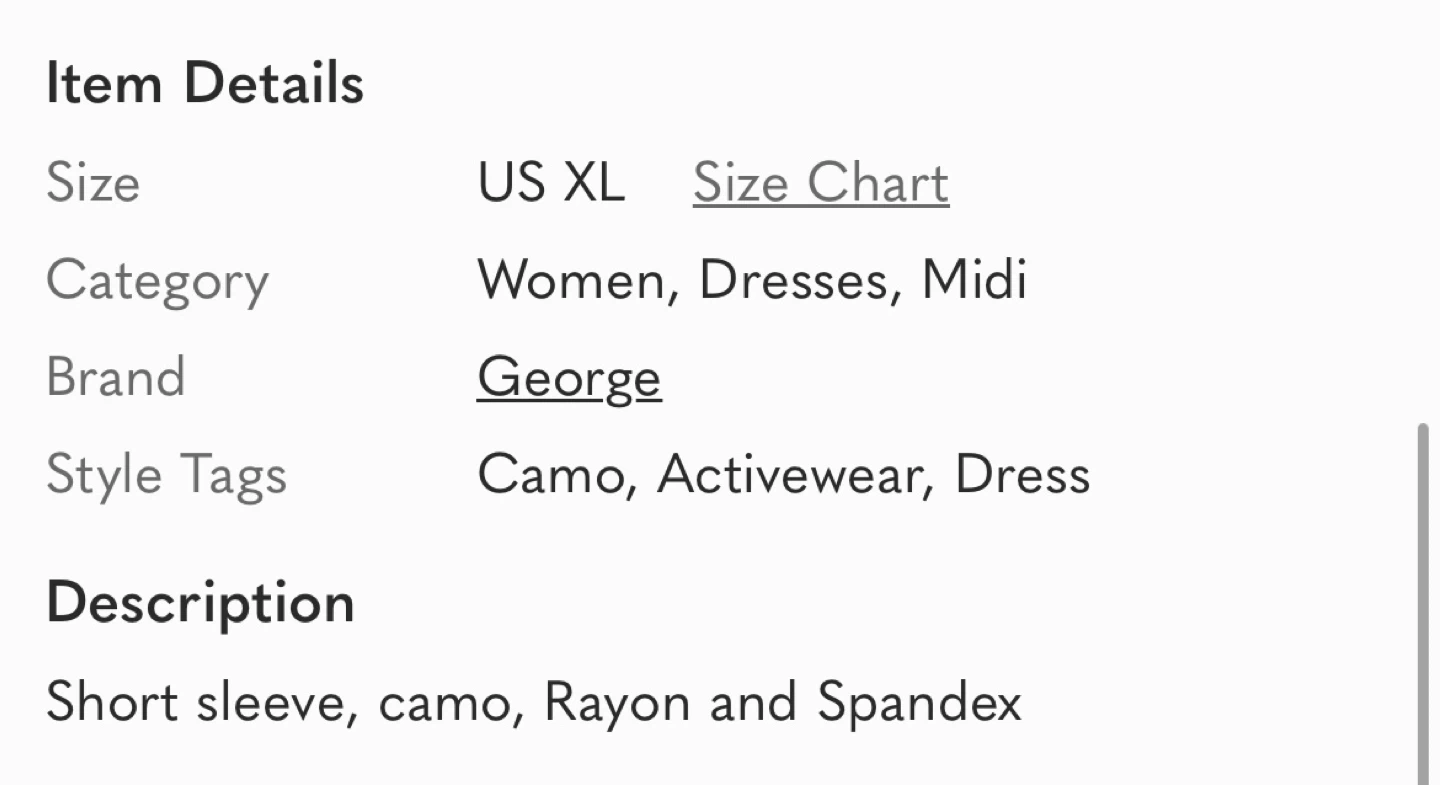Open the Size Chart link
This screenshot has width=1440, height=785.
coord(821,183)
